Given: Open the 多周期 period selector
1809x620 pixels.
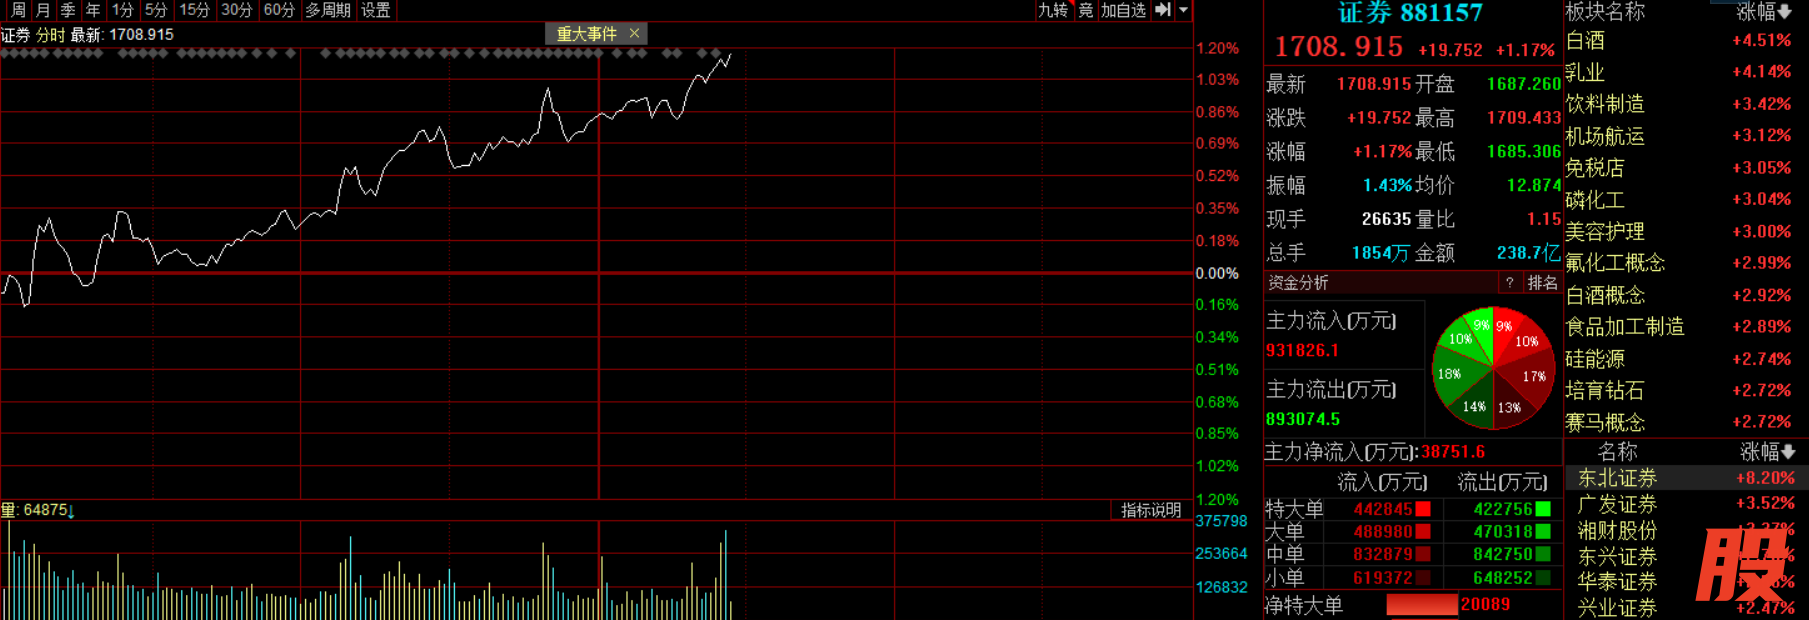Looking at the screenshot, I should [x=328, y=10].
